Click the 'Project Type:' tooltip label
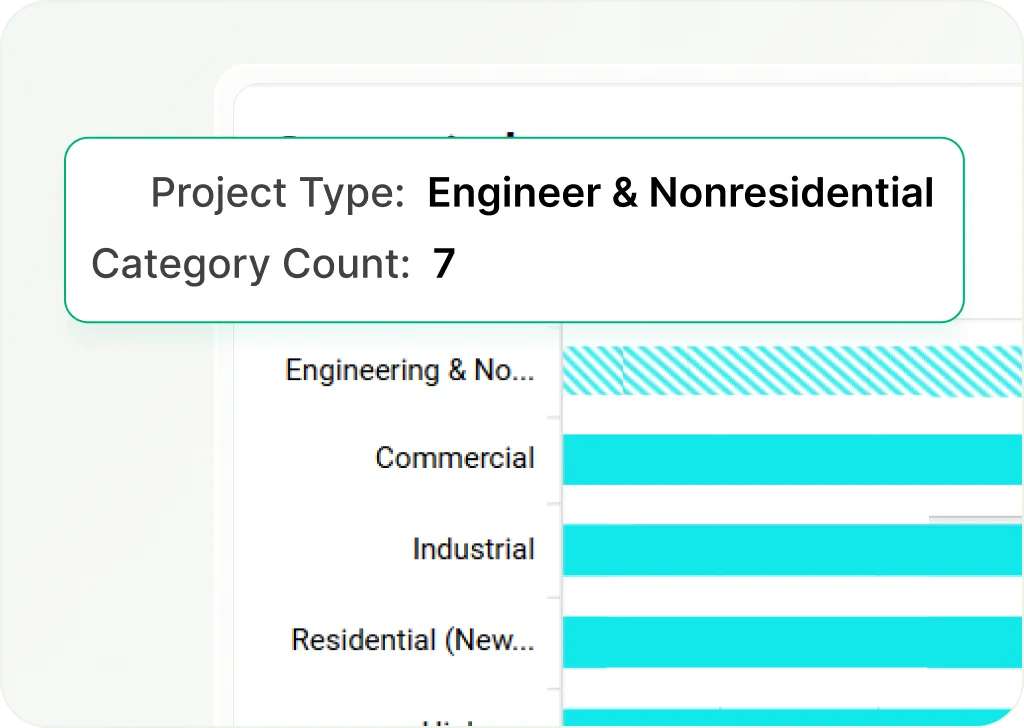Screen dimensions: 1024x728 pyautogui.click(x=277, y=193)
